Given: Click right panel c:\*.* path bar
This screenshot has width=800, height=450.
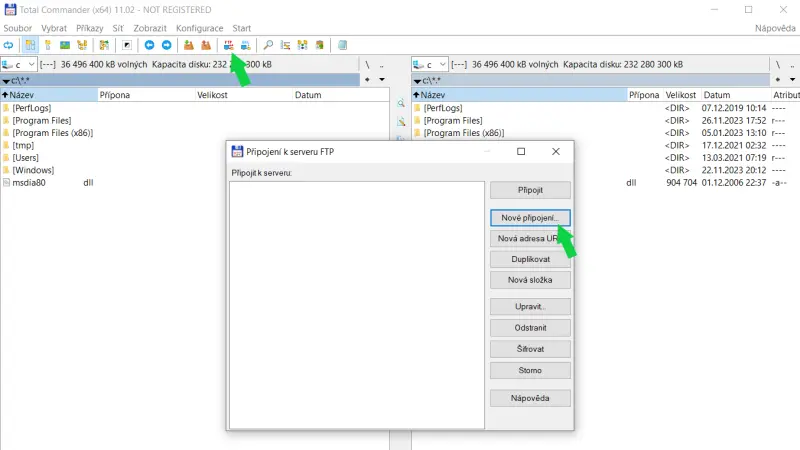Looking at the screenshot, I should 591,81.
